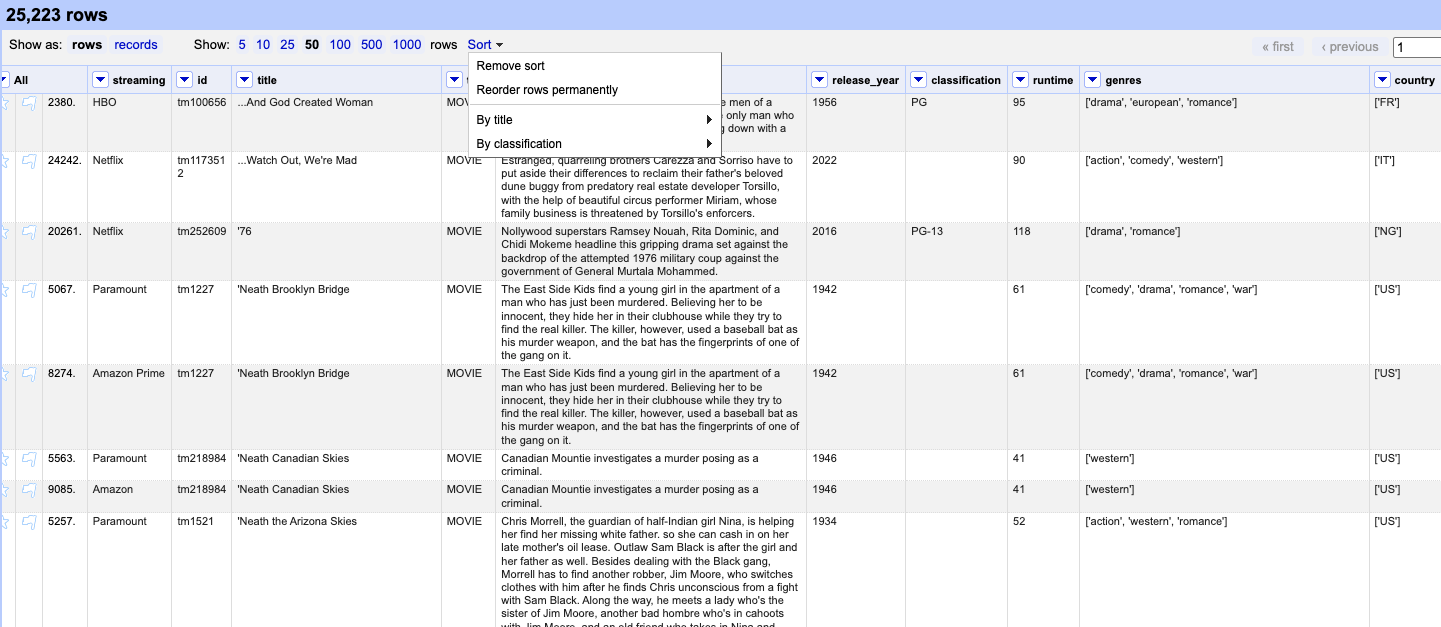Flag row 20261 titled '76
Image resolution: width=1441 pixels, height=627 pixels.
click(29, 232)
